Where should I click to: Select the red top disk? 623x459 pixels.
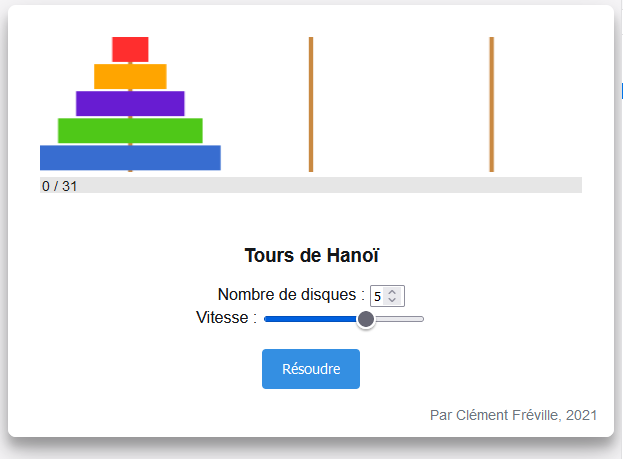click(x=130, y=49)
